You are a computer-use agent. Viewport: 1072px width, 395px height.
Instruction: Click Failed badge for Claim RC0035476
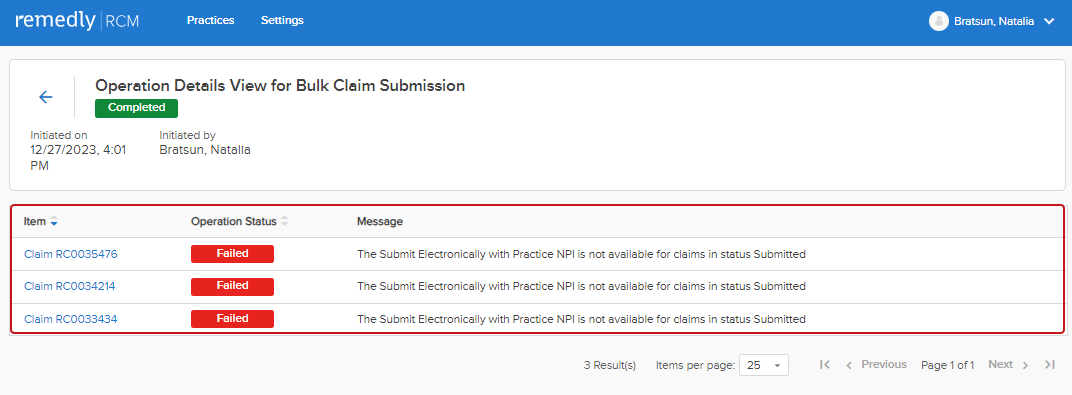232,254
